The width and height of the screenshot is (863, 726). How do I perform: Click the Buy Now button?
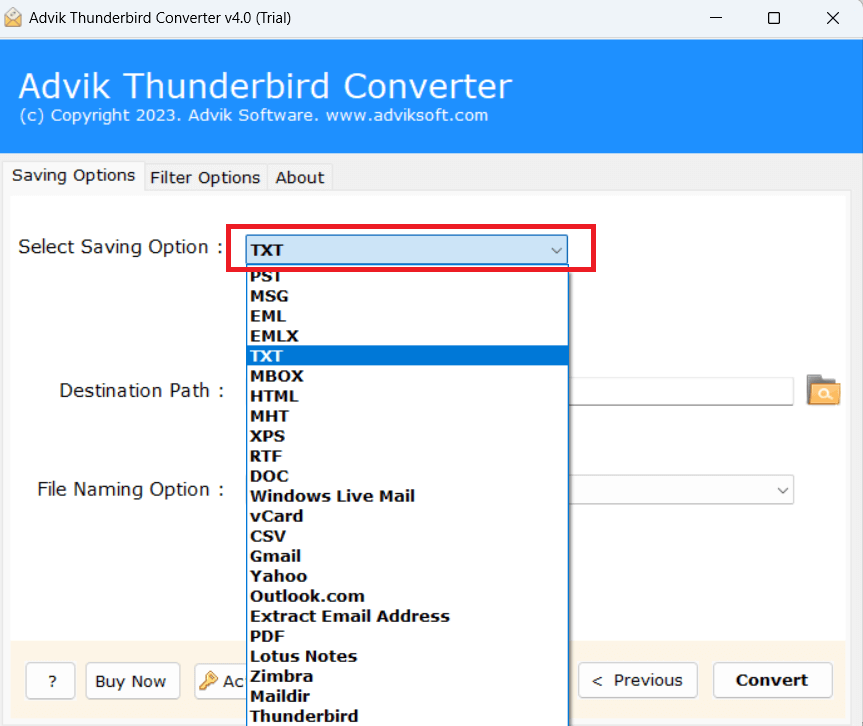[133, 681]
